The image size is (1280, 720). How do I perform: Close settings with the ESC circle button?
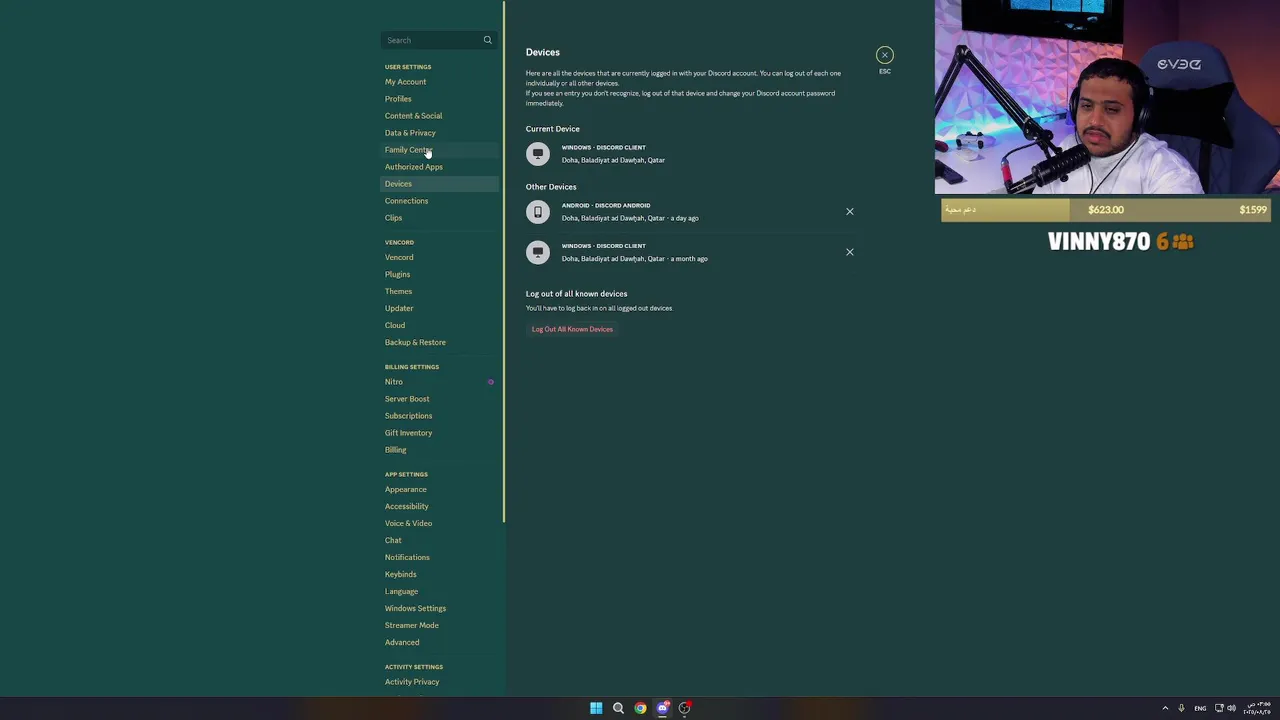click(884, 55)
